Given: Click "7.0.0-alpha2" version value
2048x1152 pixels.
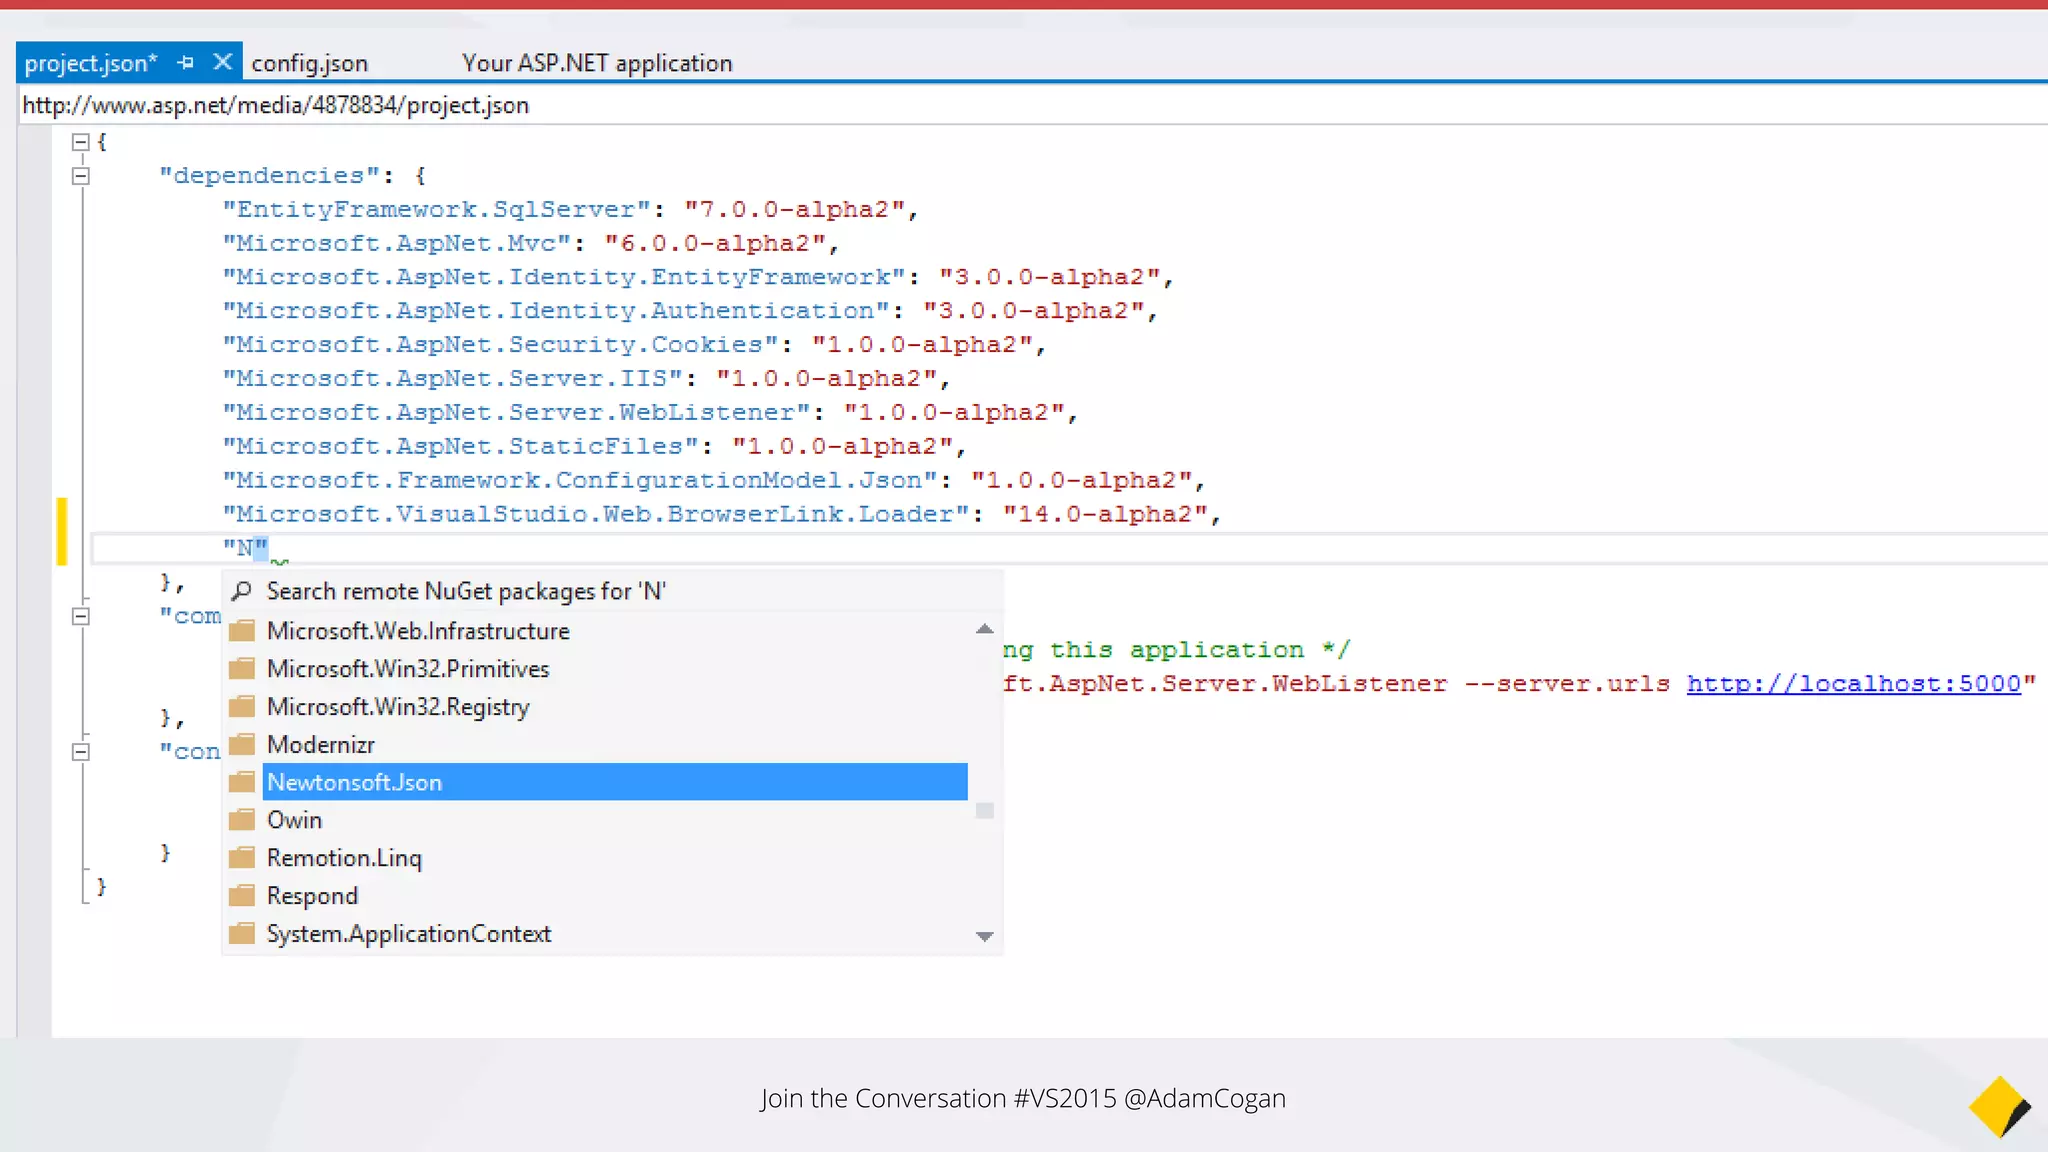Looking at the screenshot, I should click(x=795, y=210).
